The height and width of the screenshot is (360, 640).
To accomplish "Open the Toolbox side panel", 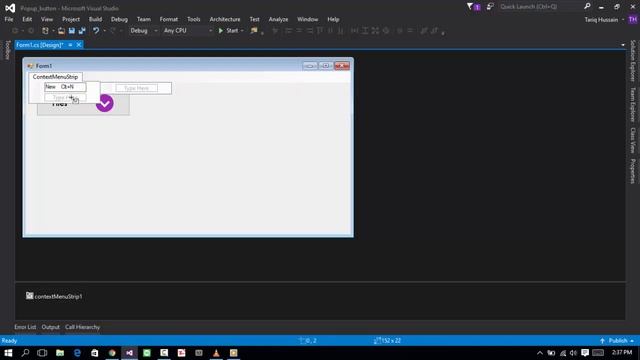I will [7, 50].
